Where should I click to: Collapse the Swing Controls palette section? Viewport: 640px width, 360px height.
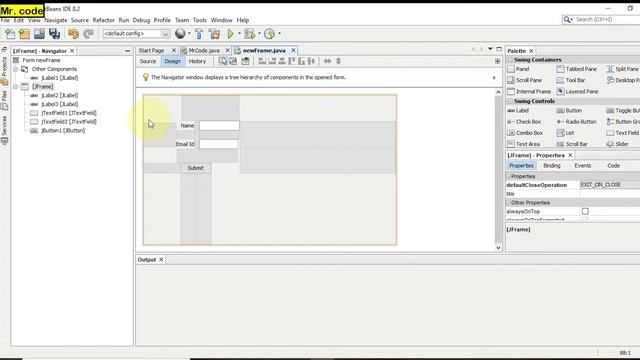point(510,101)
